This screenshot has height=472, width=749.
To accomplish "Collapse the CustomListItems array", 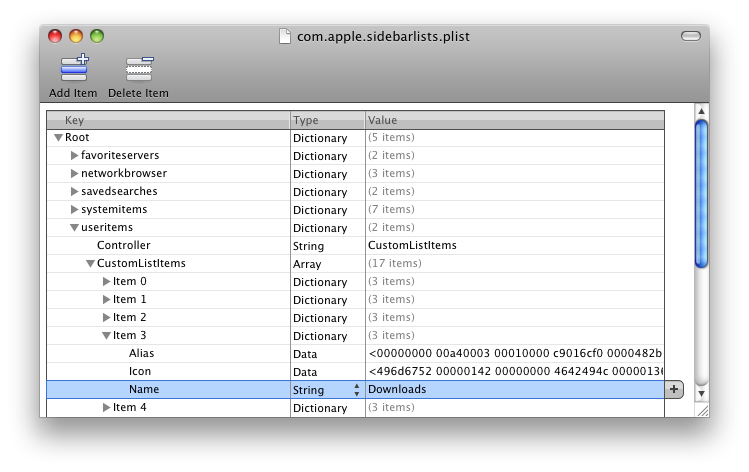I will point(90,264).
